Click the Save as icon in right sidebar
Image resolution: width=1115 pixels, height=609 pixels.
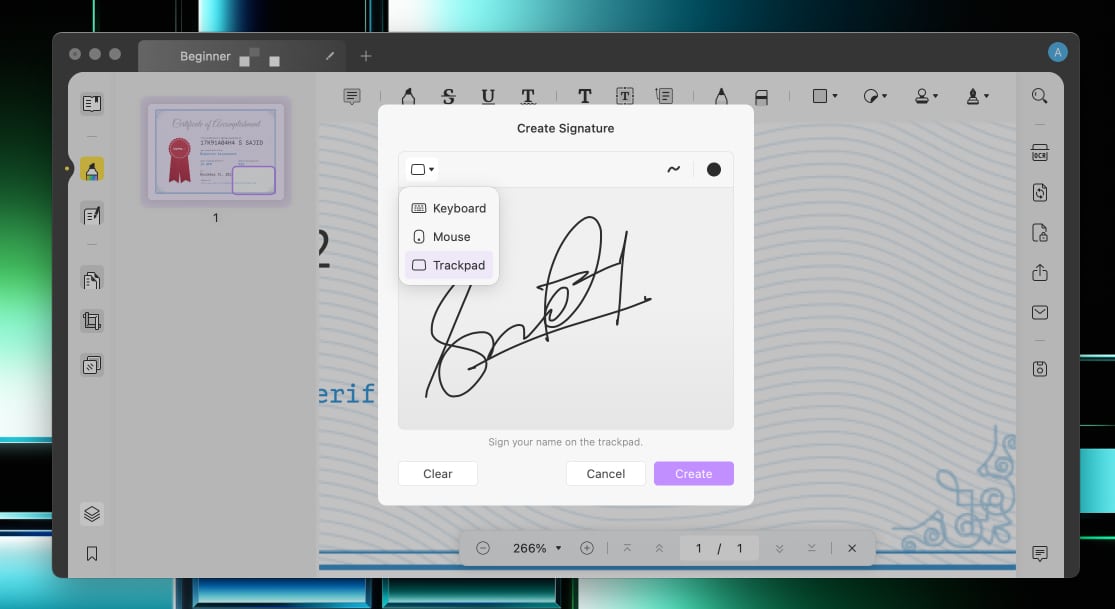tap(1040, 369)
